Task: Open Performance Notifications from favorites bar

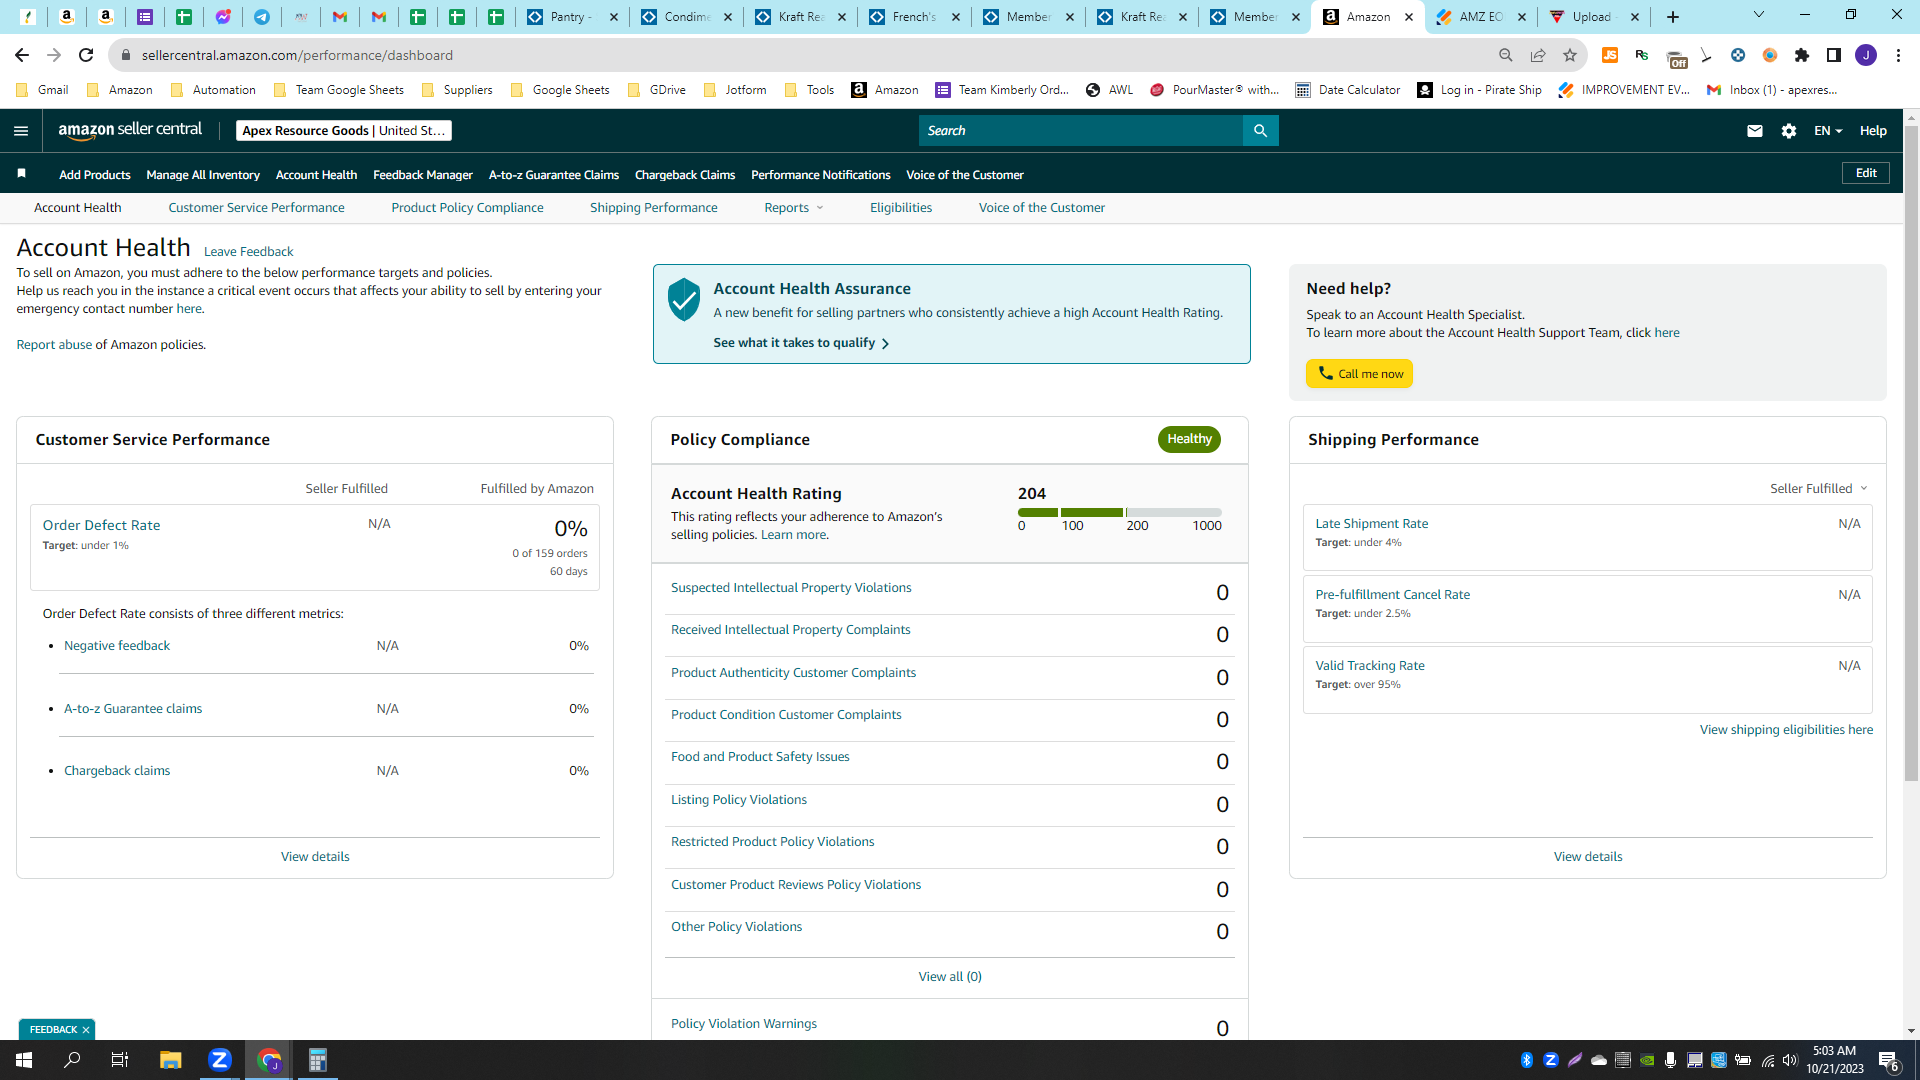Action: point(821,175)
